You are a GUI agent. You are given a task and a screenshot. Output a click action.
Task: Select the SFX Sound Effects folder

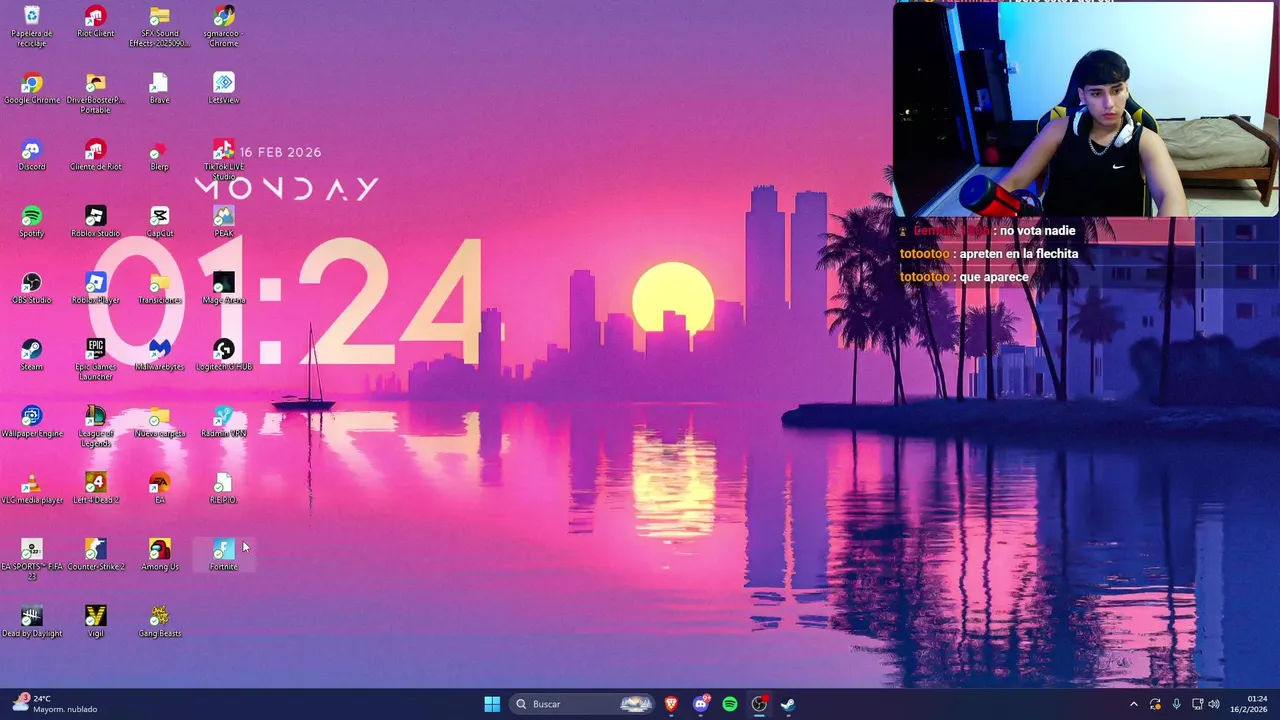[x=160, y=26]
